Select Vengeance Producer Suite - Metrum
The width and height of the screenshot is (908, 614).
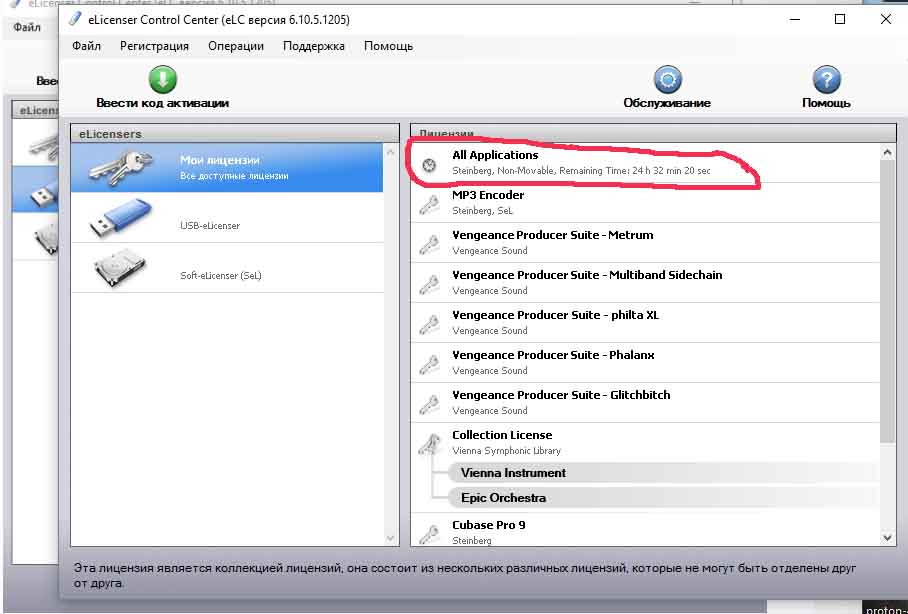coord(645,243)
